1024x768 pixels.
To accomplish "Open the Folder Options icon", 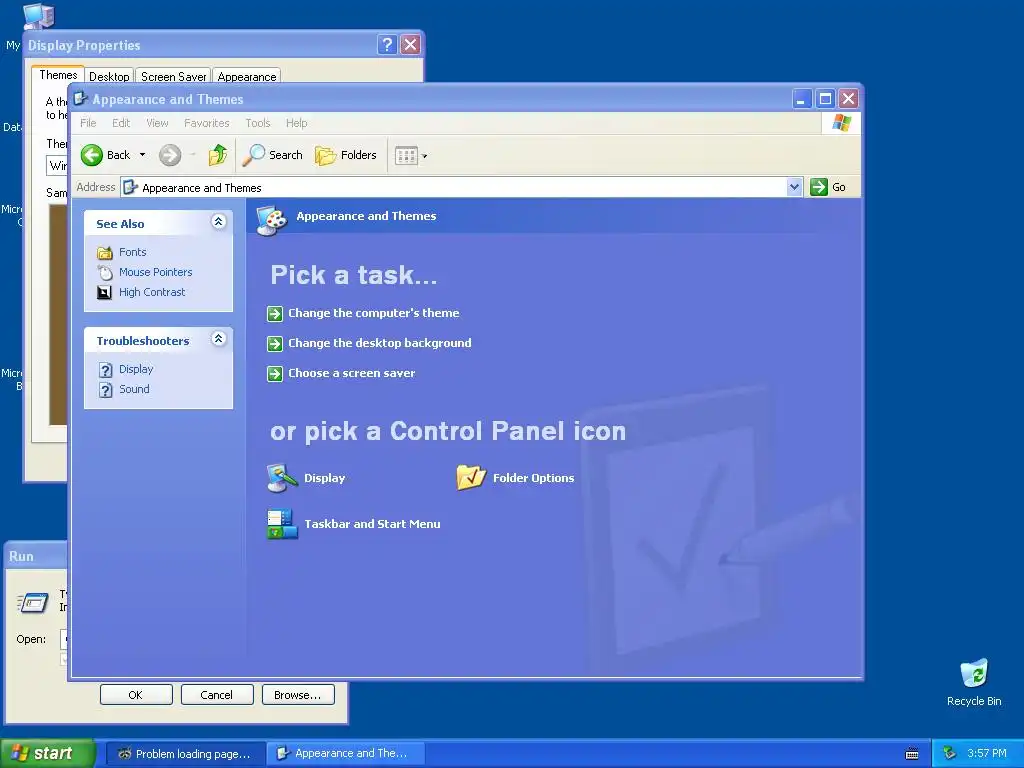I will click(471, 478).
